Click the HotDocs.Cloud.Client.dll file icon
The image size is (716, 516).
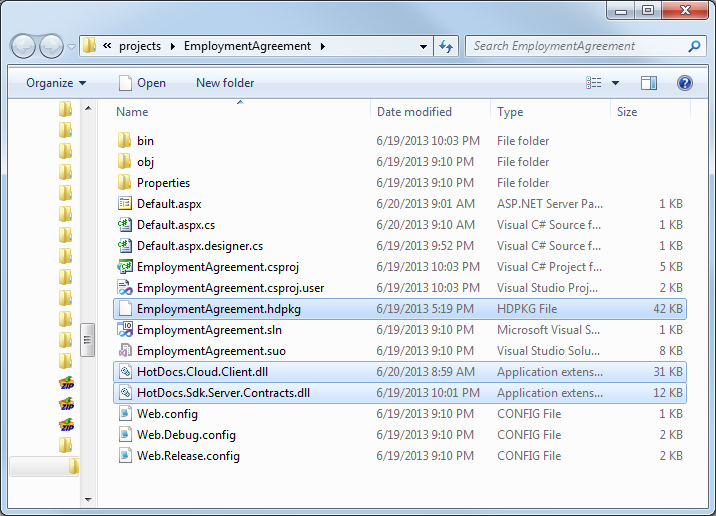point(124,372)
